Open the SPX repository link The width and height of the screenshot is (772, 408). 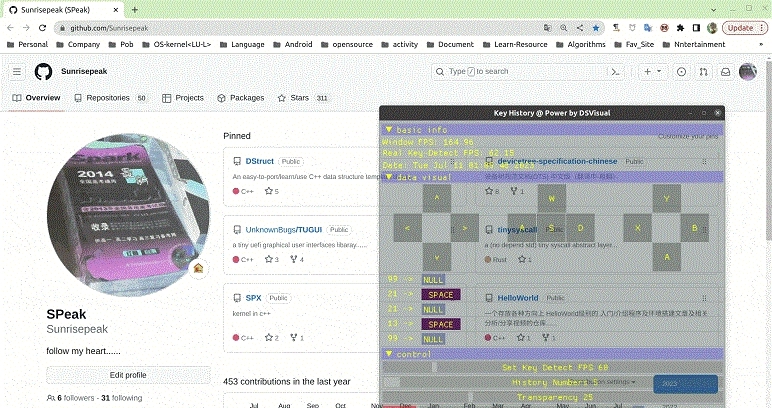click(253, 298)
